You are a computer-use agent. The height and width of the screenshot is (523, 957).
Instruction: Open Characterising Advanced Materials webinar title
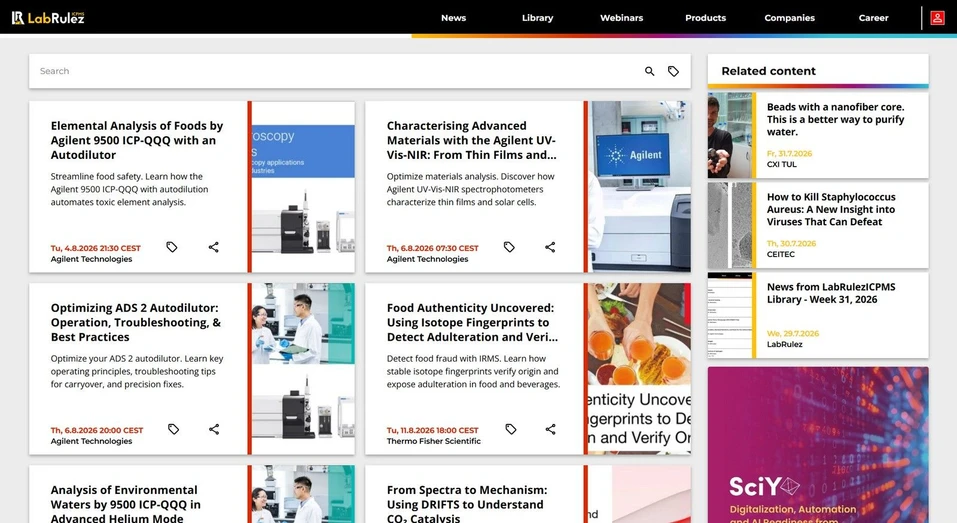pos(472,140)
